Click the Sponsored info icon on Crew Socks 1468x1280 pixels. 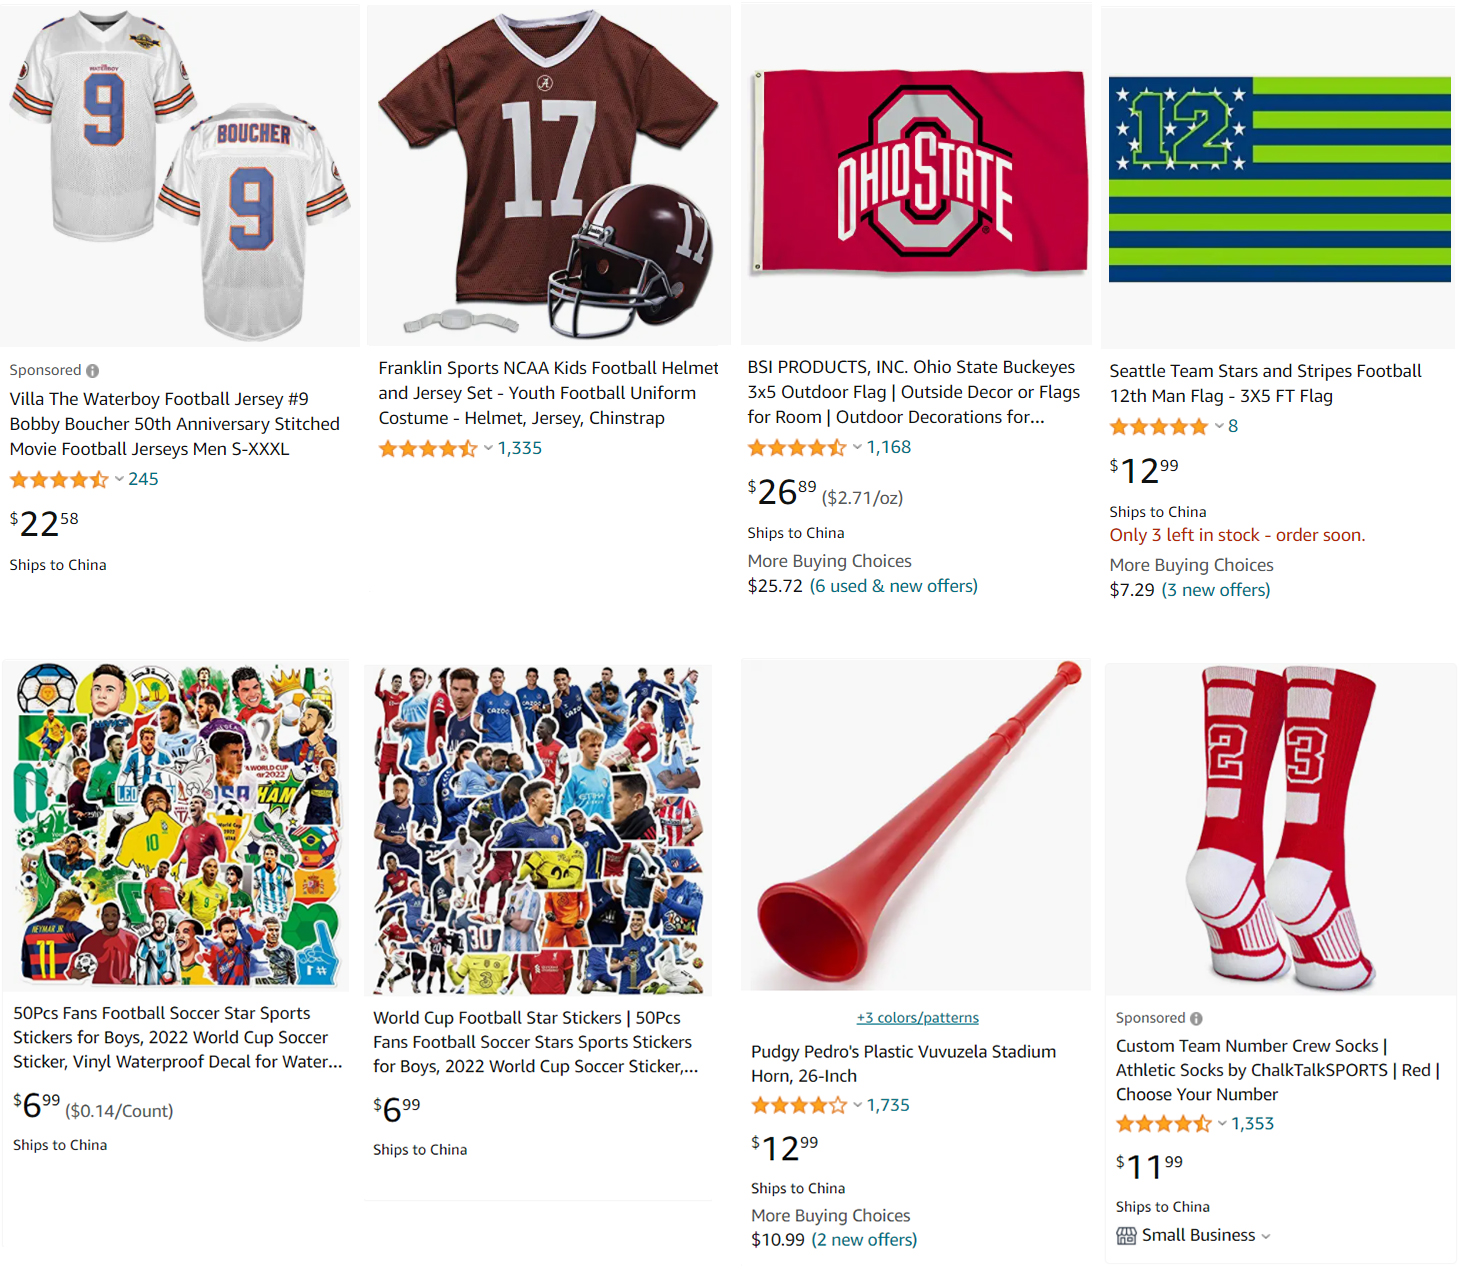[x=1196, y=1019]
